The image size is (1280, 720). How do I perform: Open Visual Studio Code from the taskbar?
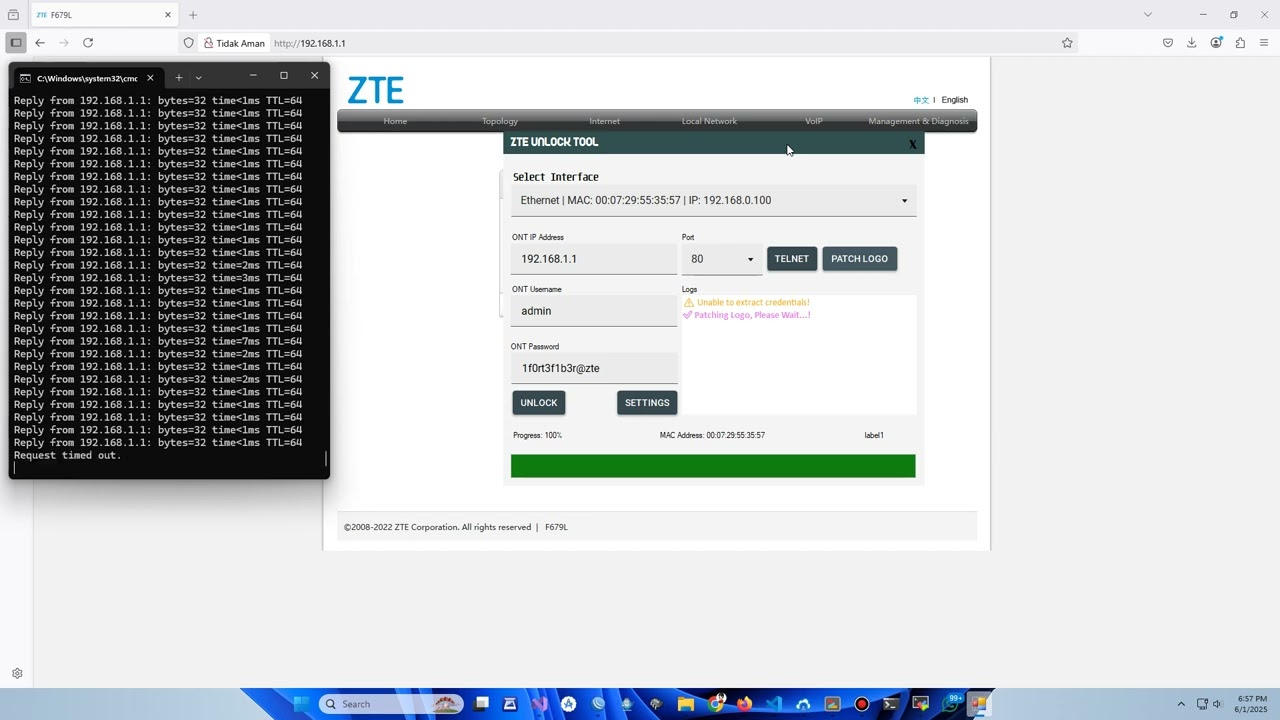(774, 704)
